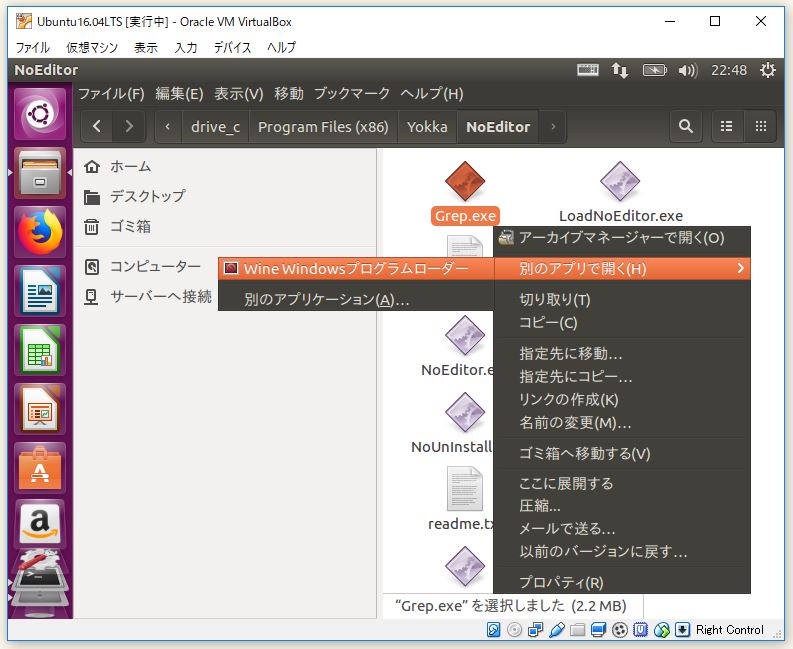
Task: Choose リンクの作成(K) menu entry
Action: tap(622, 400)
